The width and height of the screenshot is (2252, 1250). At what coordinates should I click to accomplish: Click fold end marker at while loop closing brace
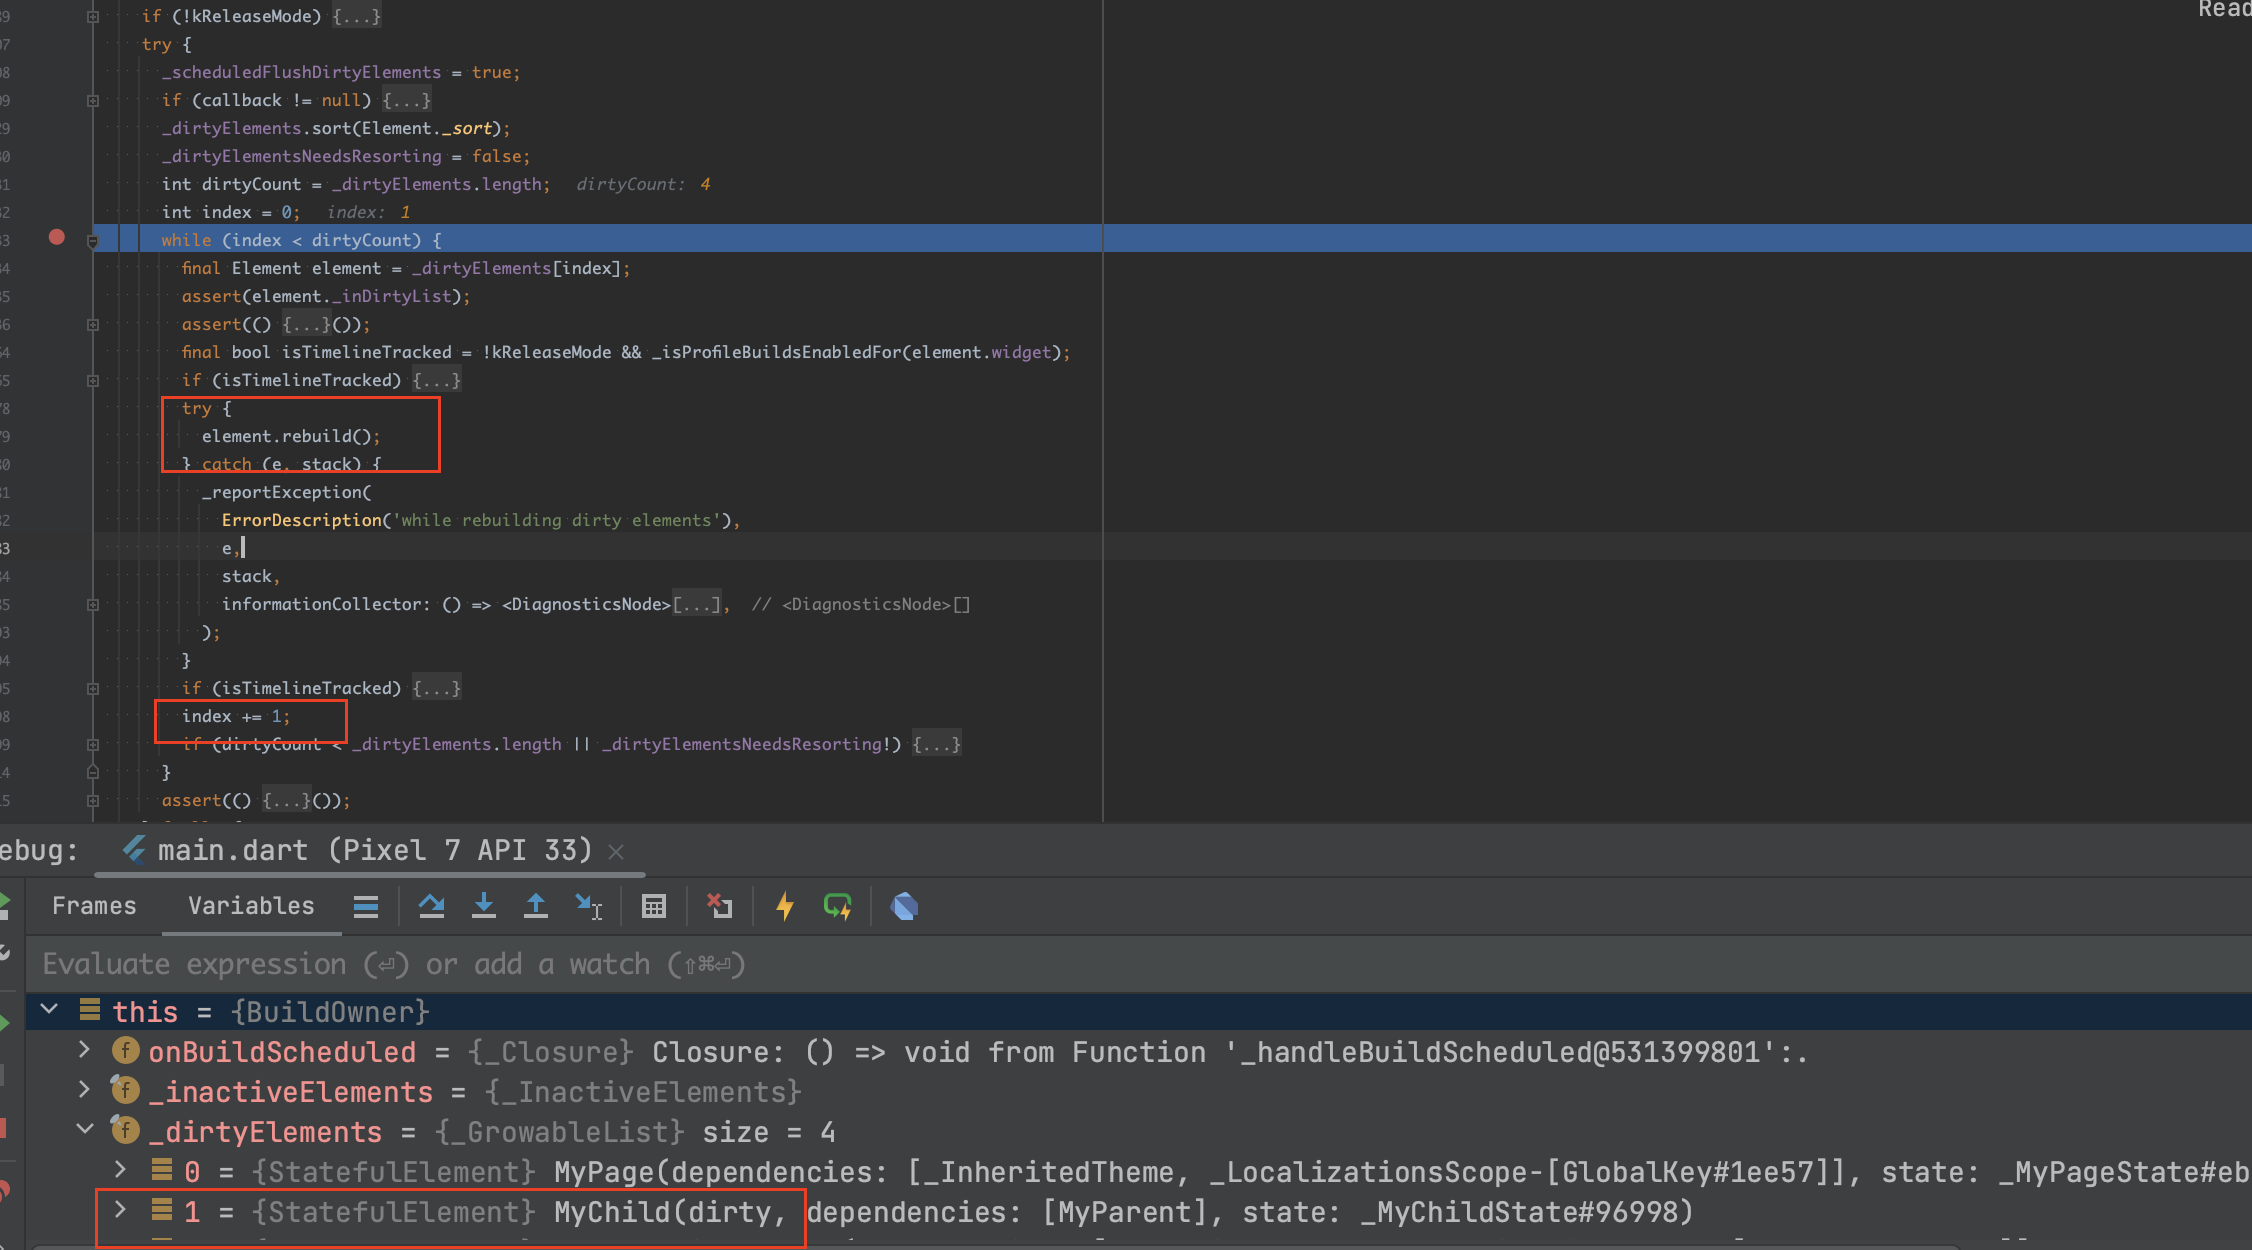(93, 771)
